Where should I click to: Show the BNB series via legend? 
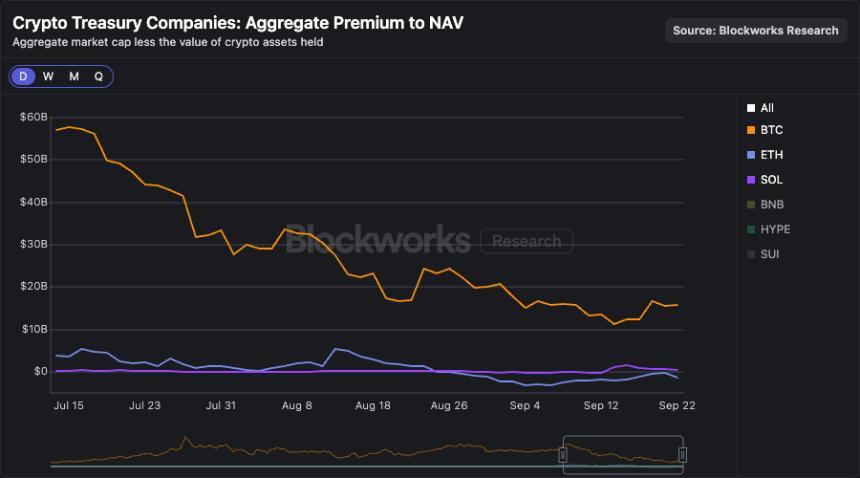(x=771, y=204)
